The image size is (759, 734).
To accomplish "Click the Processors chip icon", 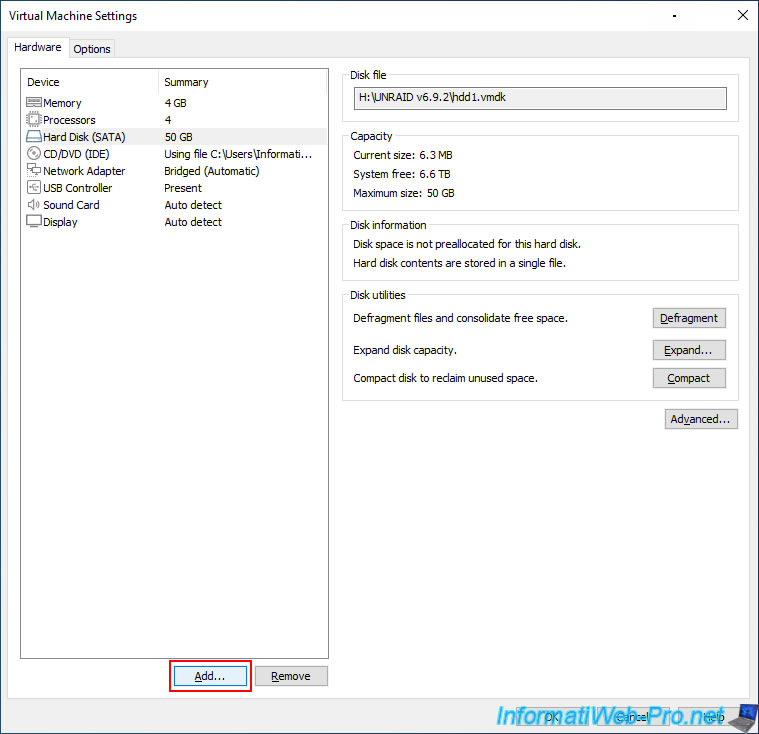I will coord(33,120).
